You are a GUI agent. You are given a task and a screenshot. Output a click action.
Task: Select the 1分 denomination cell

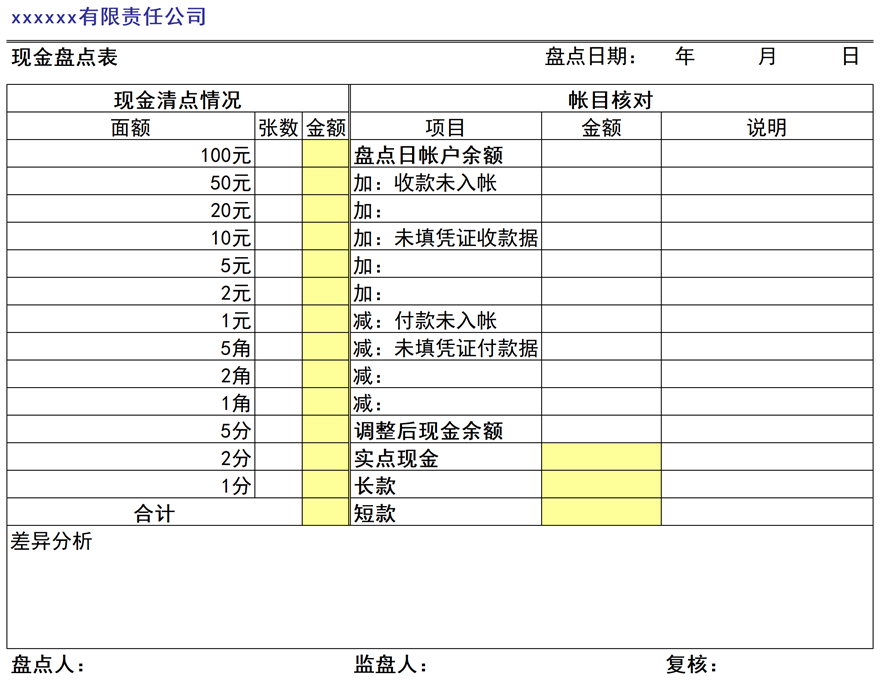(x=131, y=484)
